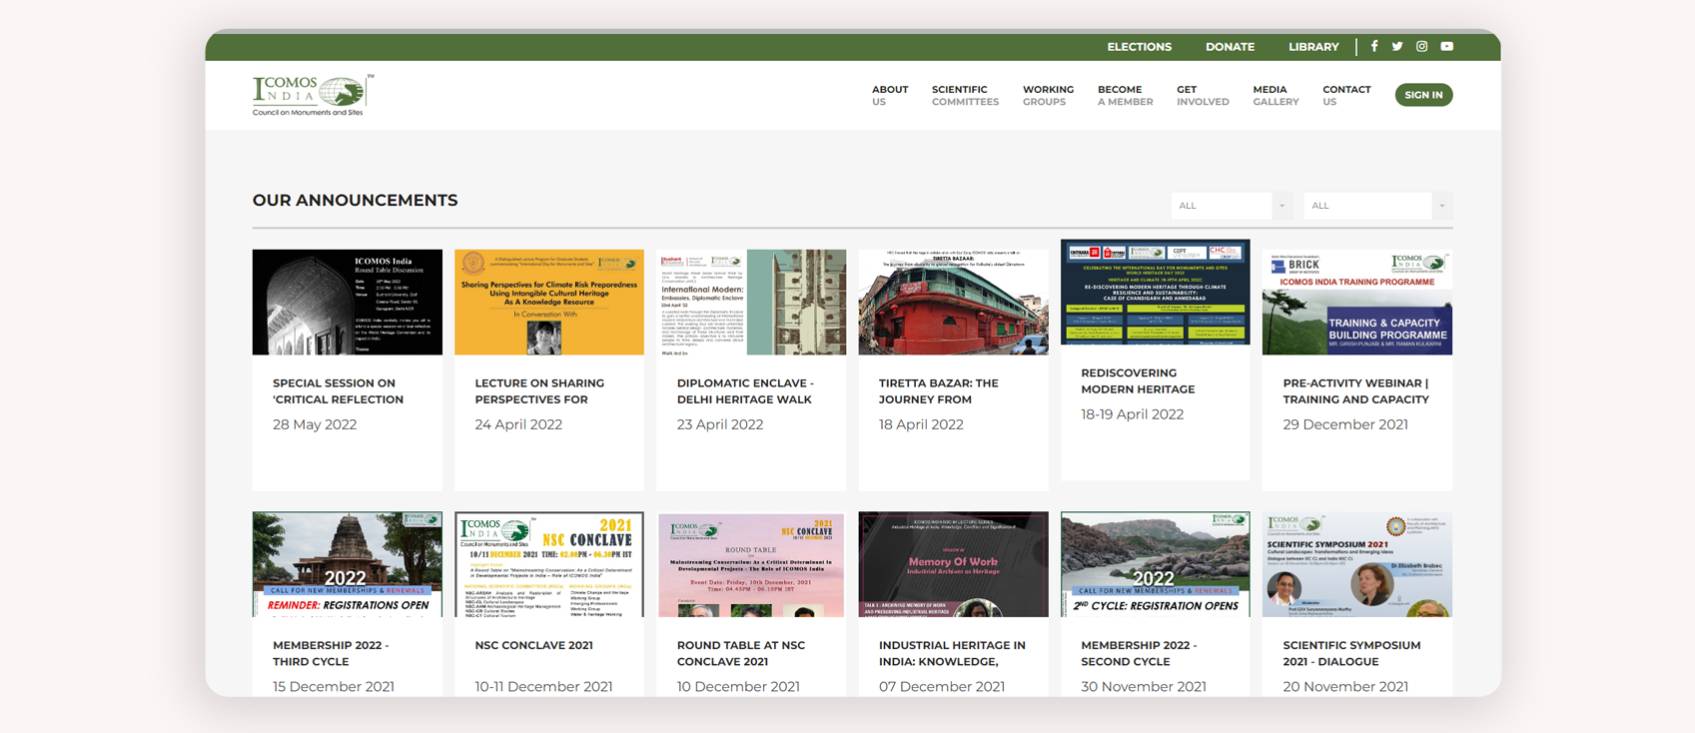Viewport: 1695px width, 733px height.
Task: Open the first ALL filter dropdown
Action: click(x=1231, y=205)
